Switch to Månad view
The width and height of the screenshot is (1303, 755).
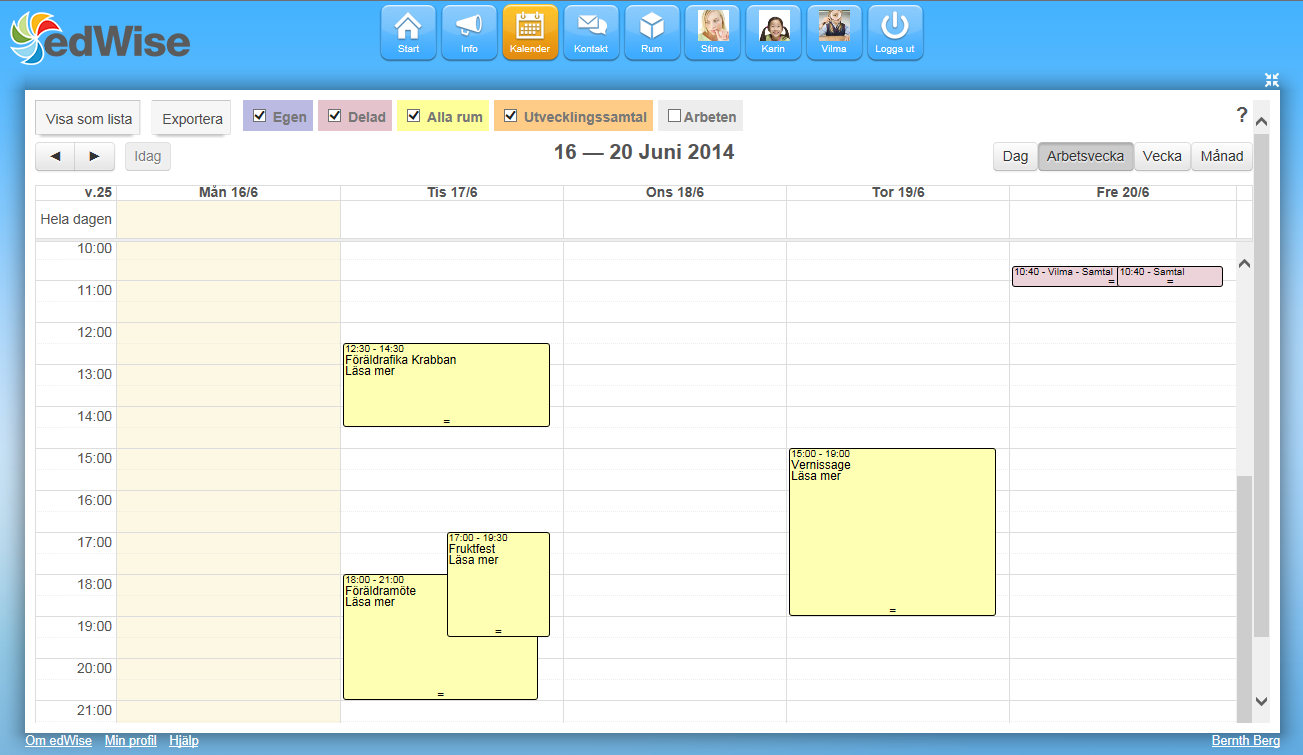click(1222, 156)
